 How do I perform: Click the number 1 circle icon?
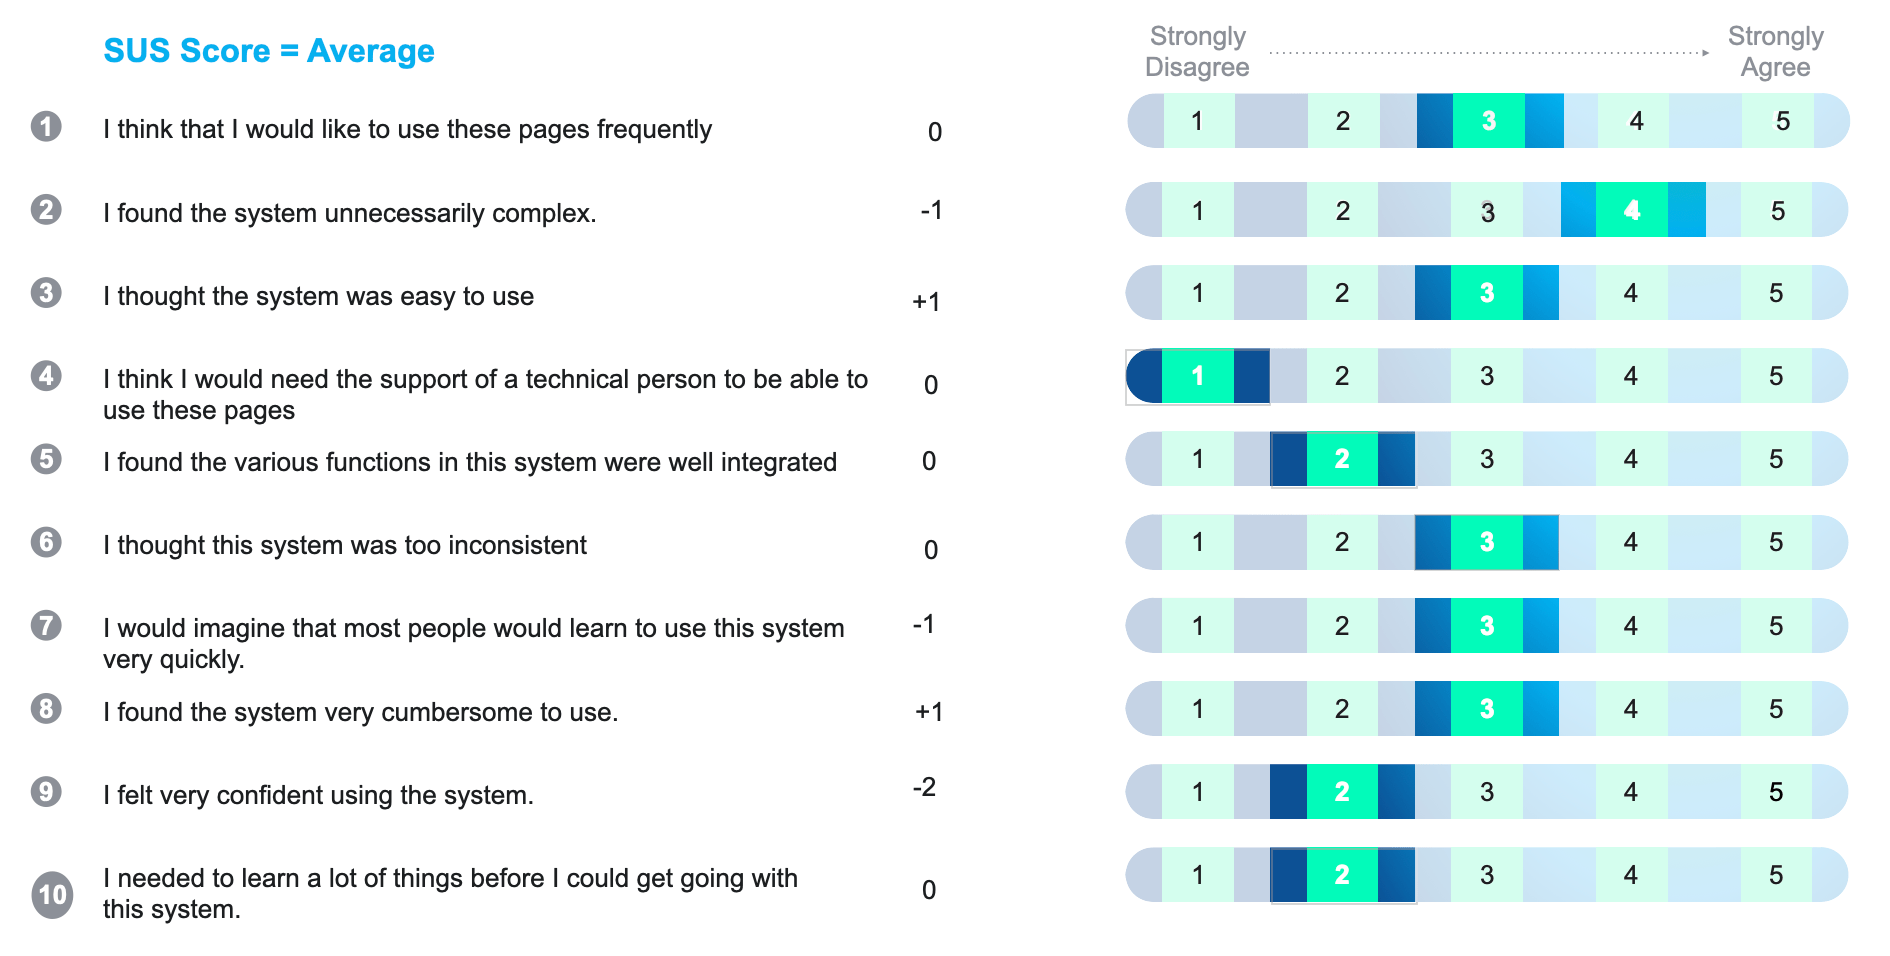pyautogui.click(x=46, y=127)
